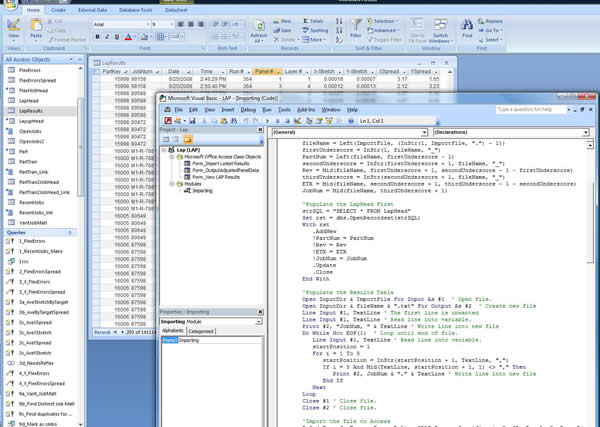The height and width of the screenshot is (427, 600).
Task: Center text in the Font group
Action: pyautogui.click(x=191, y=24)
